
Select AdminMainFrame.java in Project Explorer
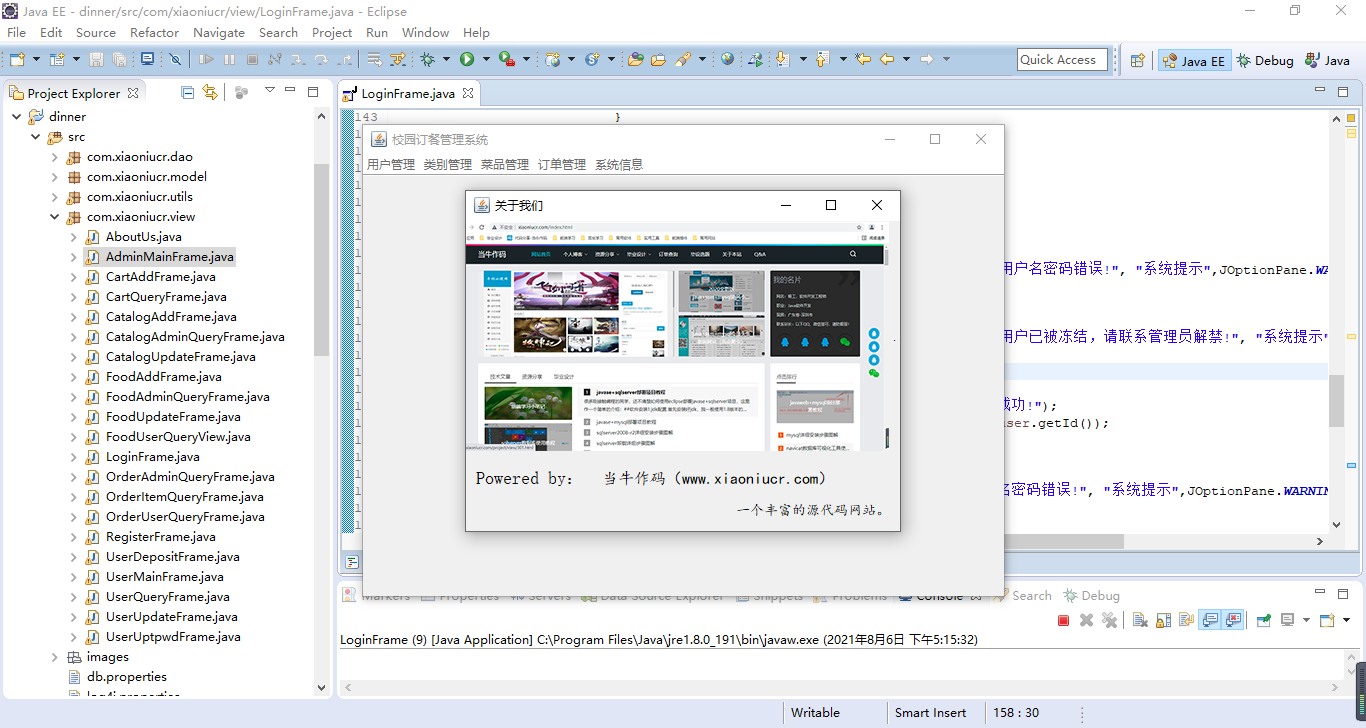[169, 257]
